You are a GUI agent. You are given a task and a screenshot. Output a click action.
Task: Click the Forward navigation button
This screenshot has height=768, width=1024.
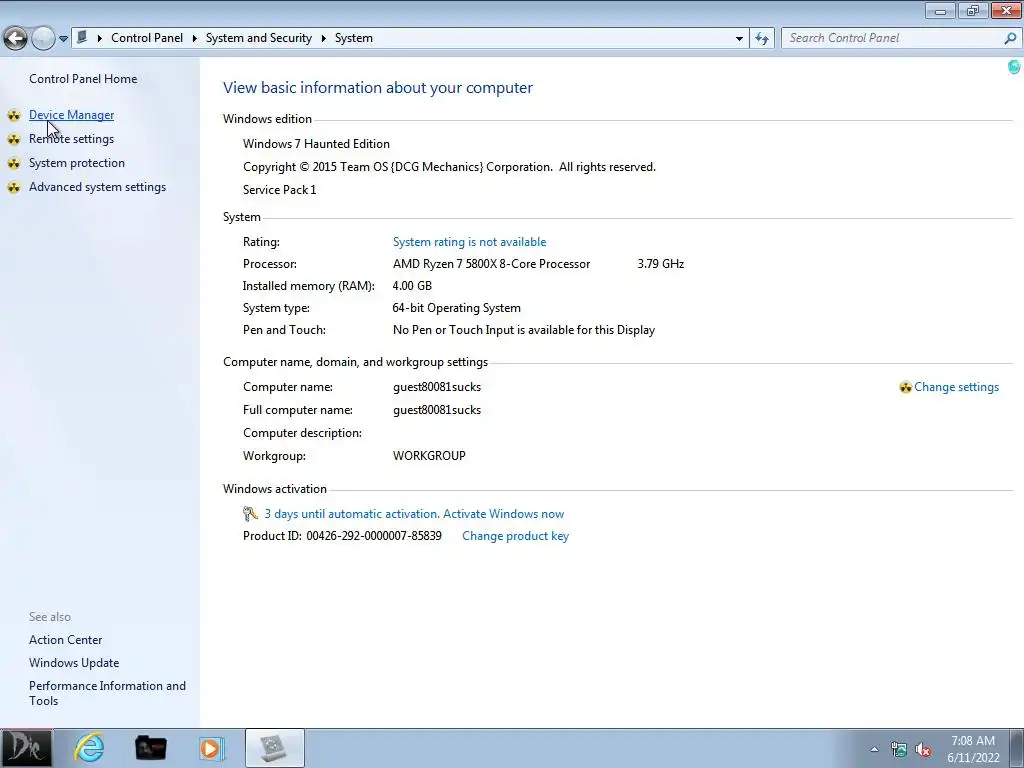click(43, 39)
